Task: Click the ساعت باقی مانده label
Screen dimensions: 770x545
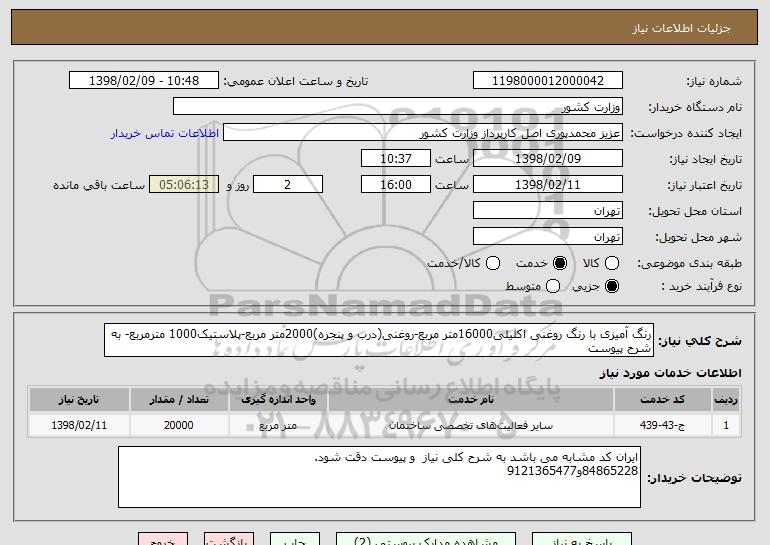Action: click(x=99, y=185)
